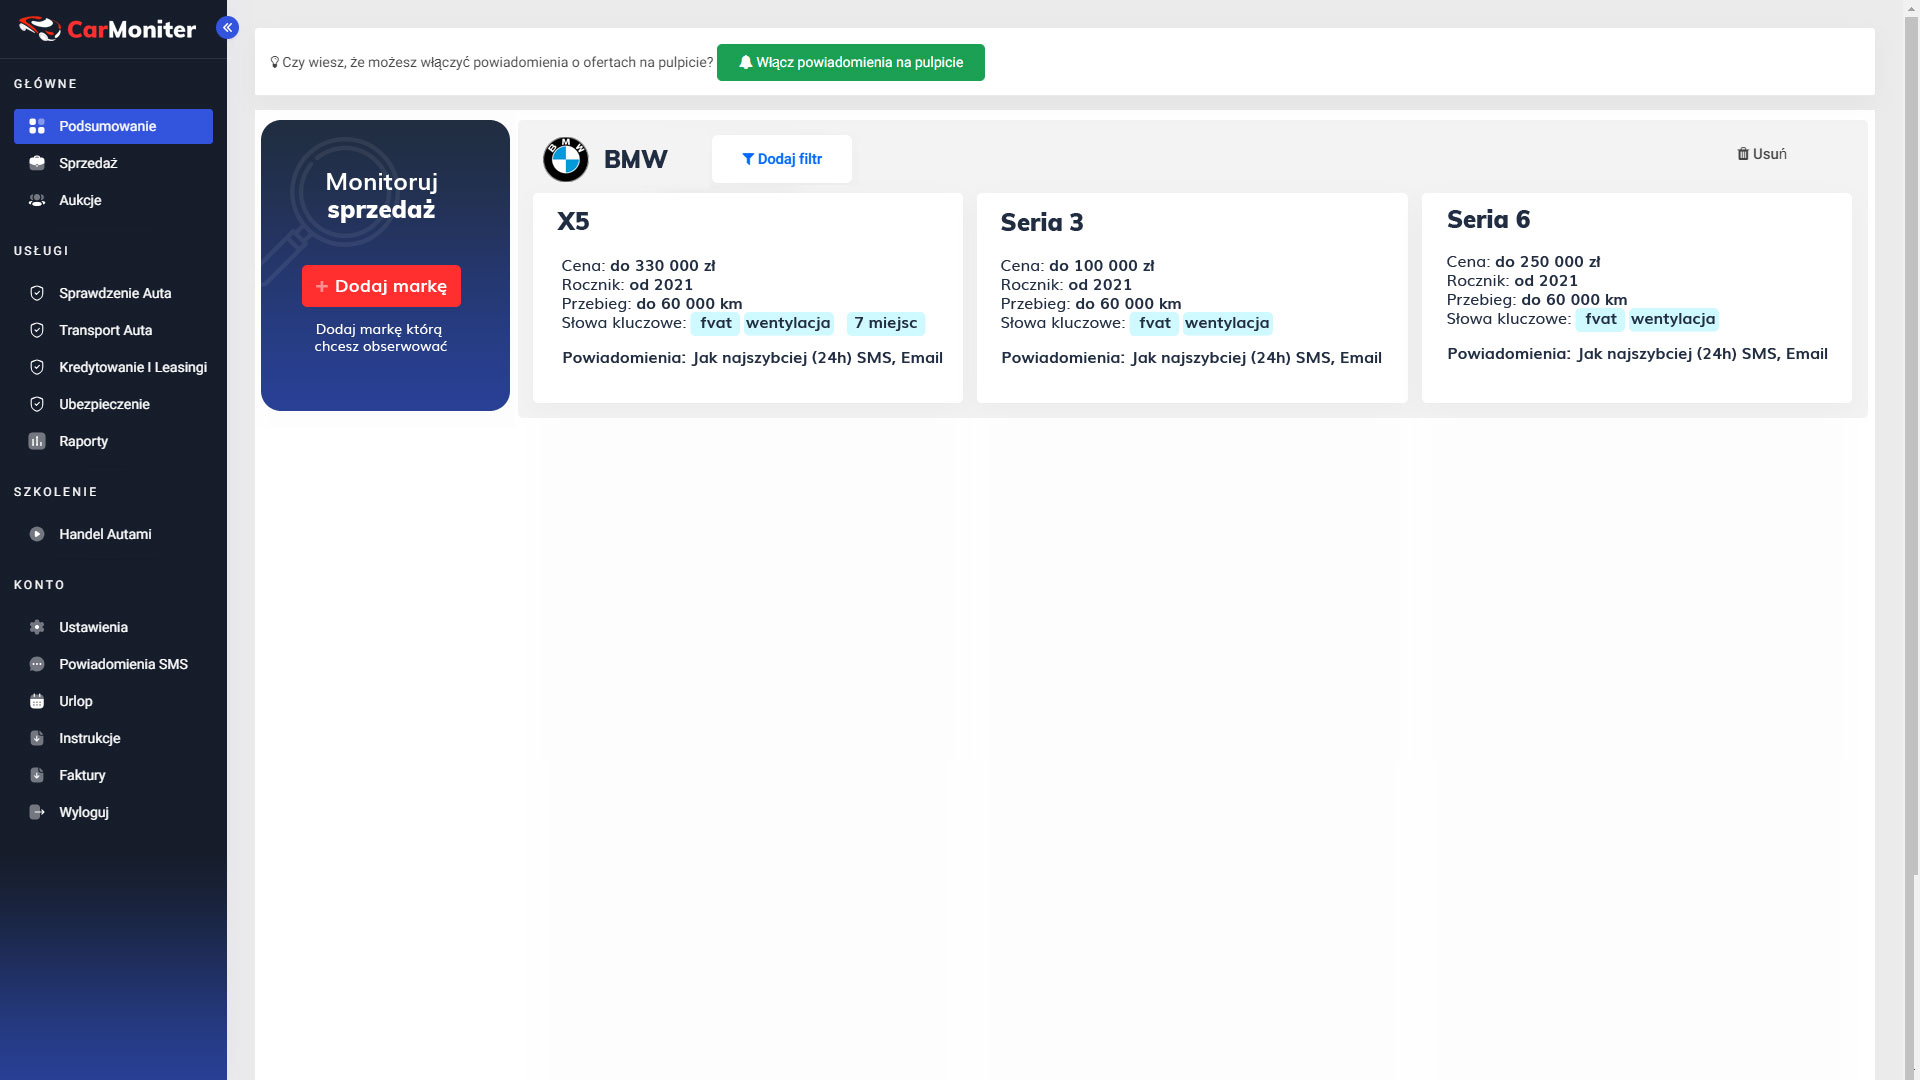Click the trash icon next to Usuń
The width and height of the screenshot is (1920, 1080).
pos(1743,154)
